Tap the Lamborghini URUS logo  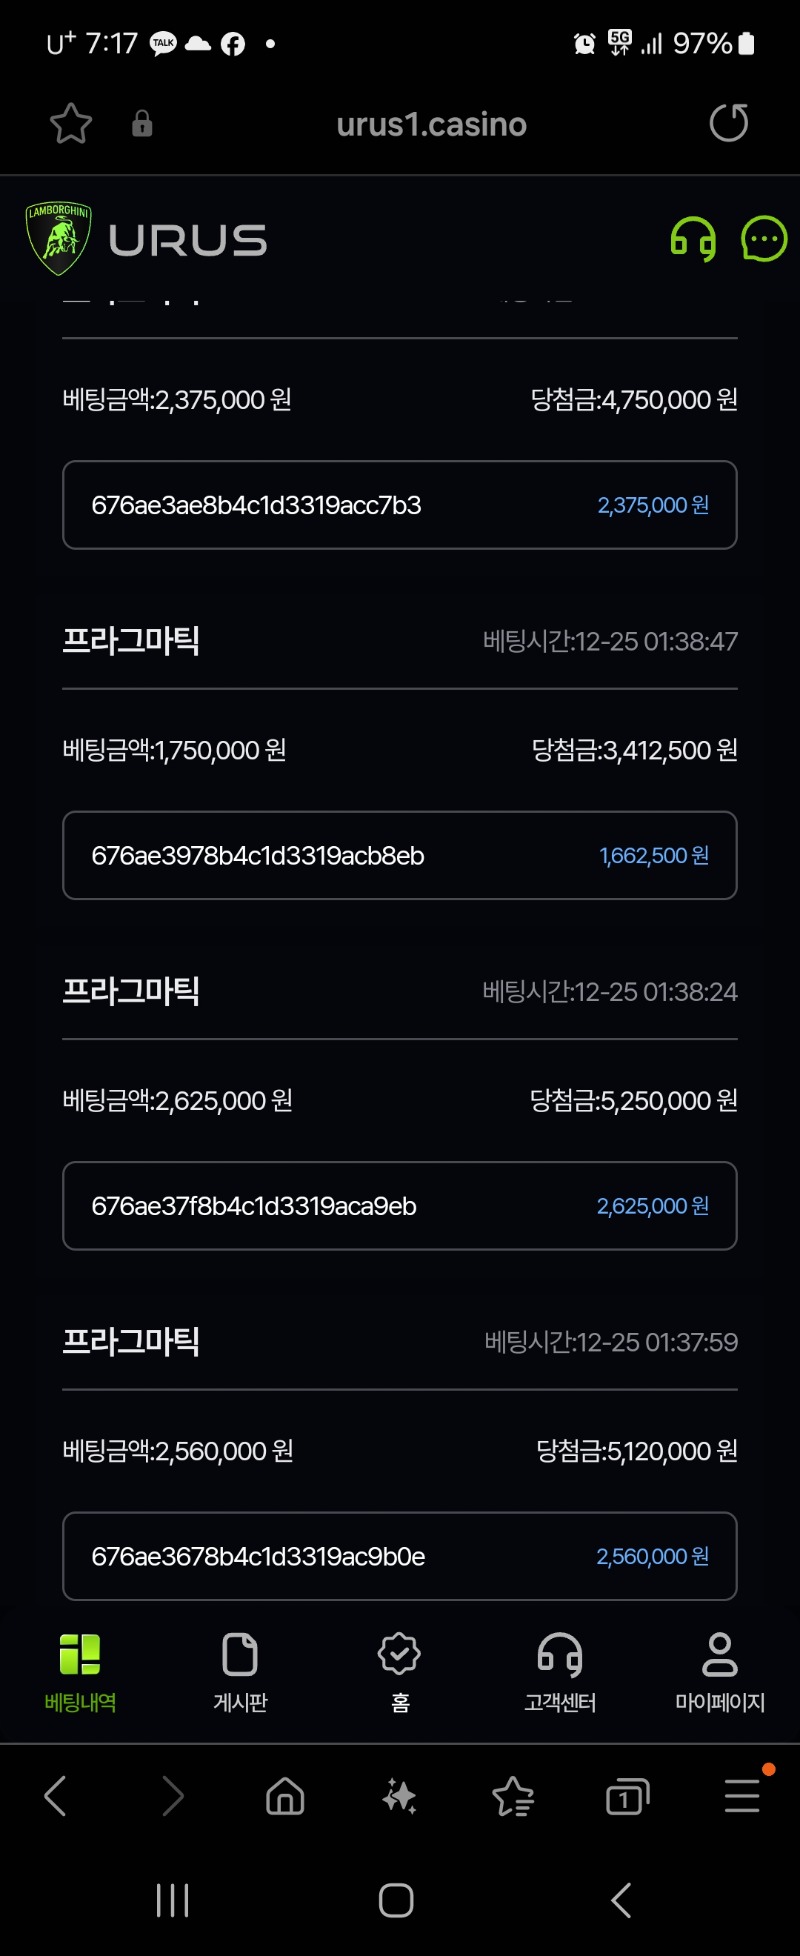pos(147,239)
